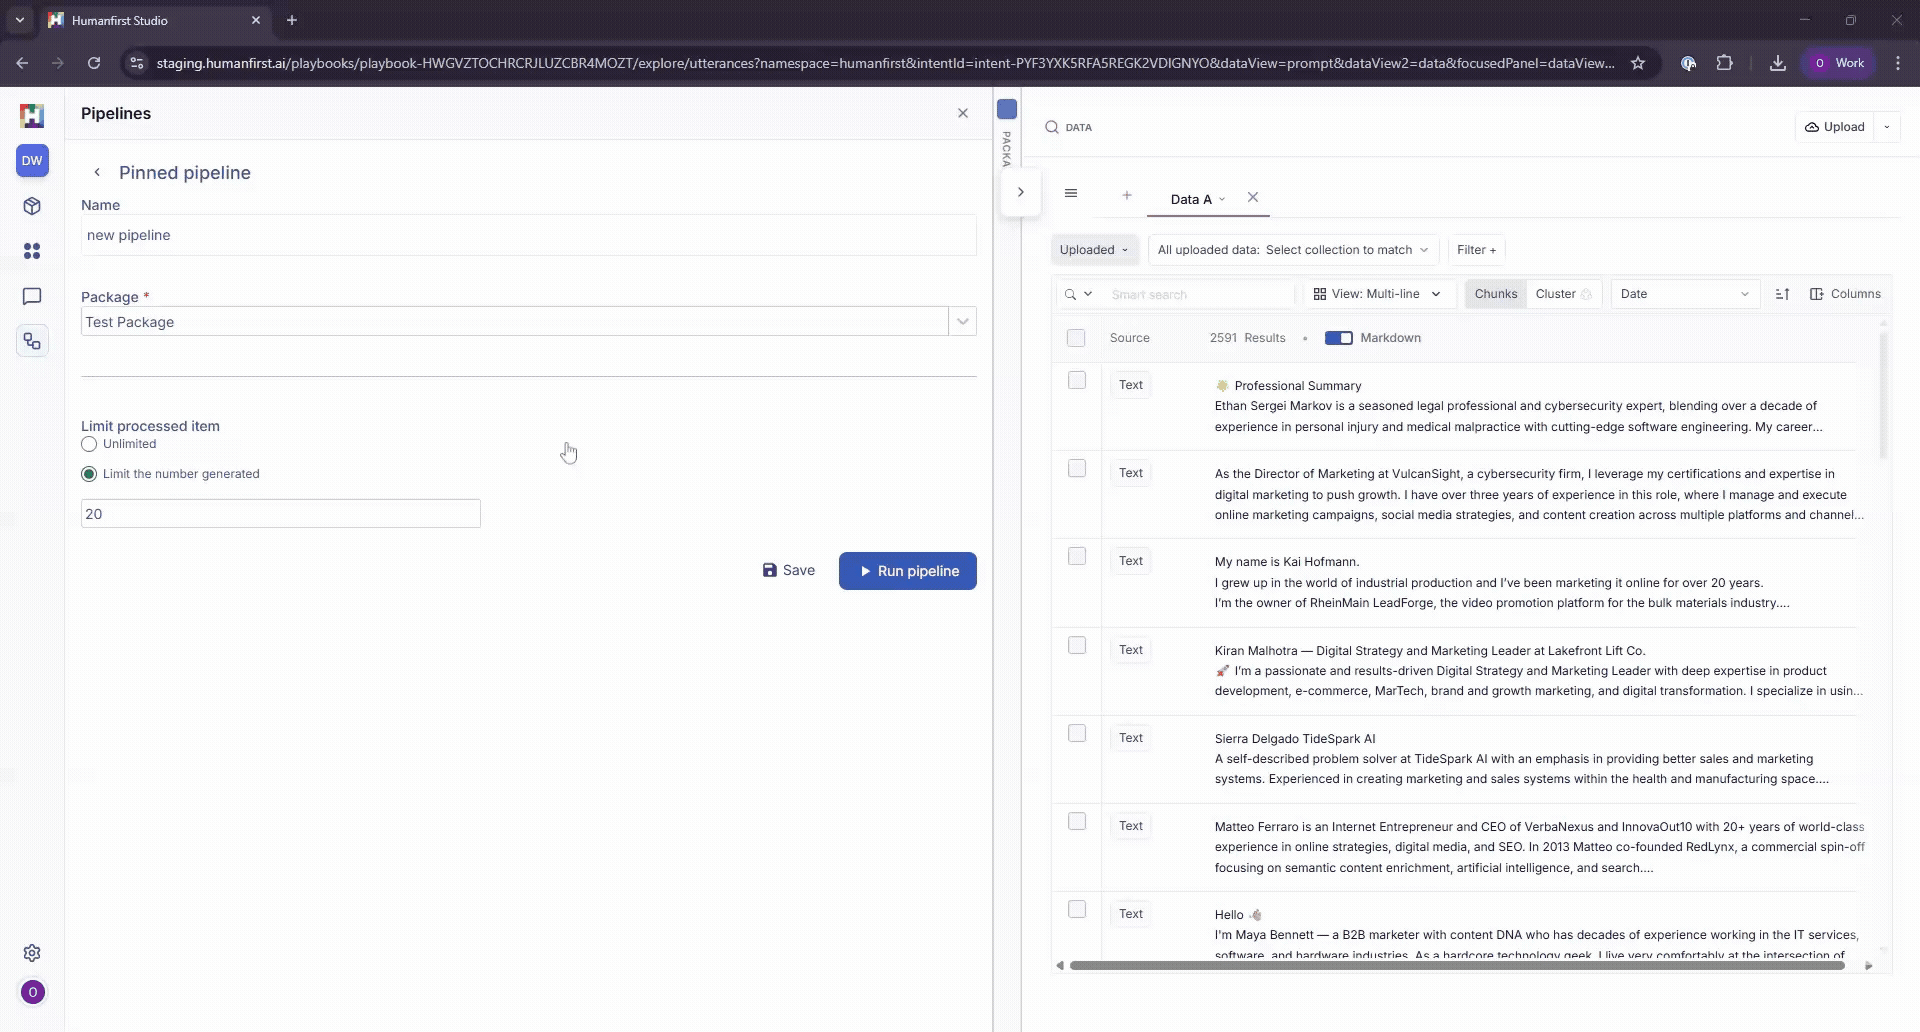
Task: Open the packages cube icon in sidebar
Action: [32, 206]
